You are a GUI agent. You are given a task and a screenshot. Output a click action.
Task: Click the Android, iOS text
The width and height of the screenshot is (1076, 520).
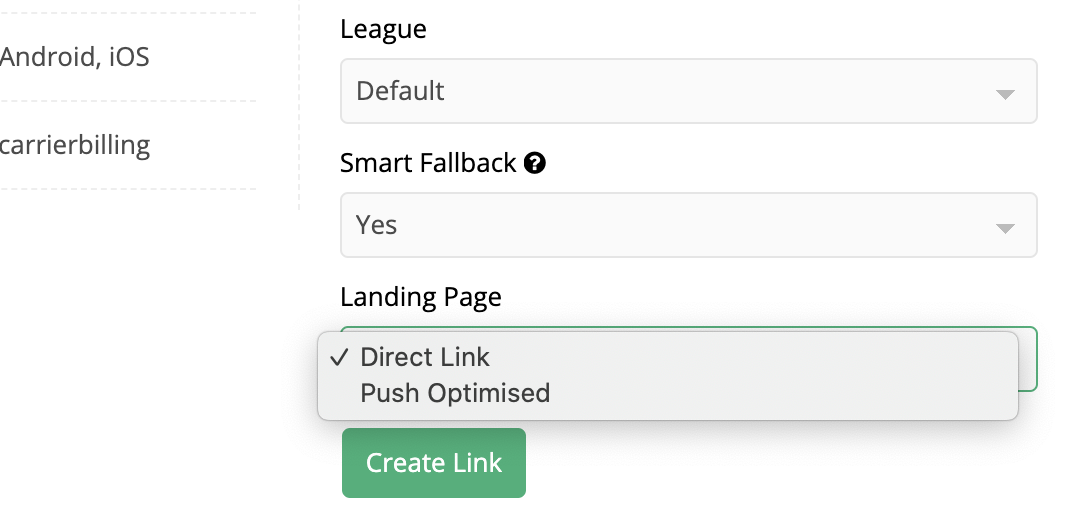(x=74, y=57)
